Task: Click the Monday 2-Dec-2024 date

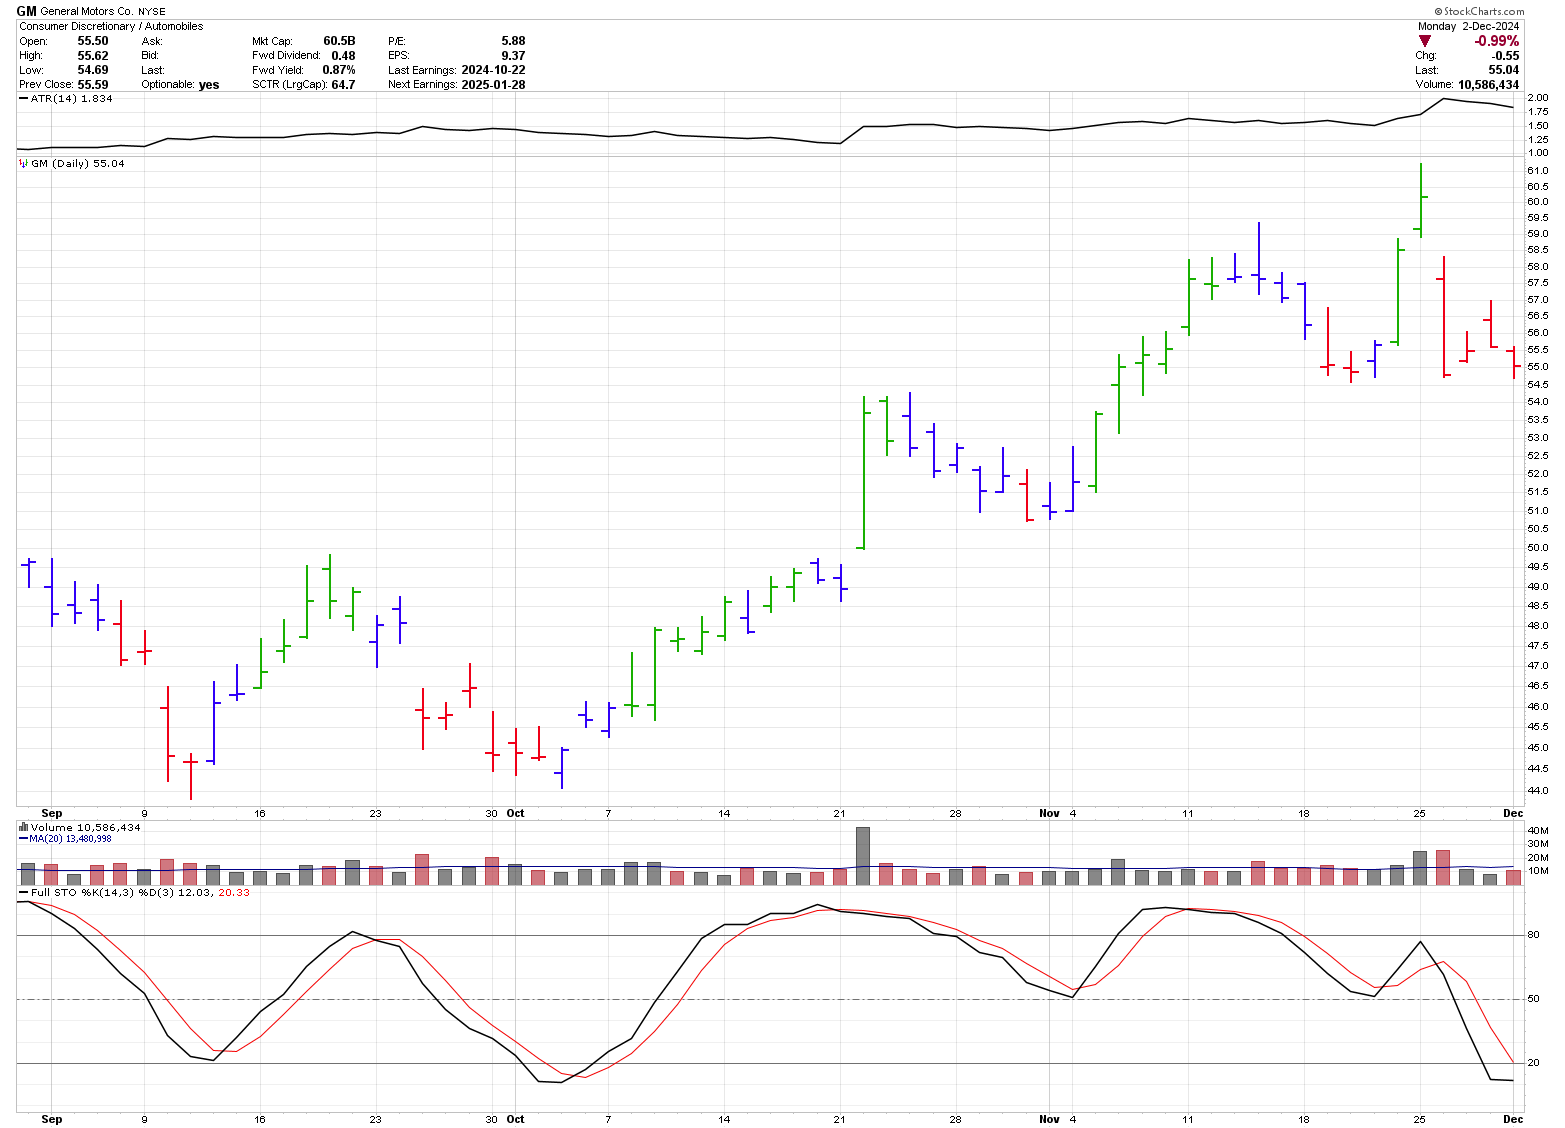Action: [x=1469, y=26]
